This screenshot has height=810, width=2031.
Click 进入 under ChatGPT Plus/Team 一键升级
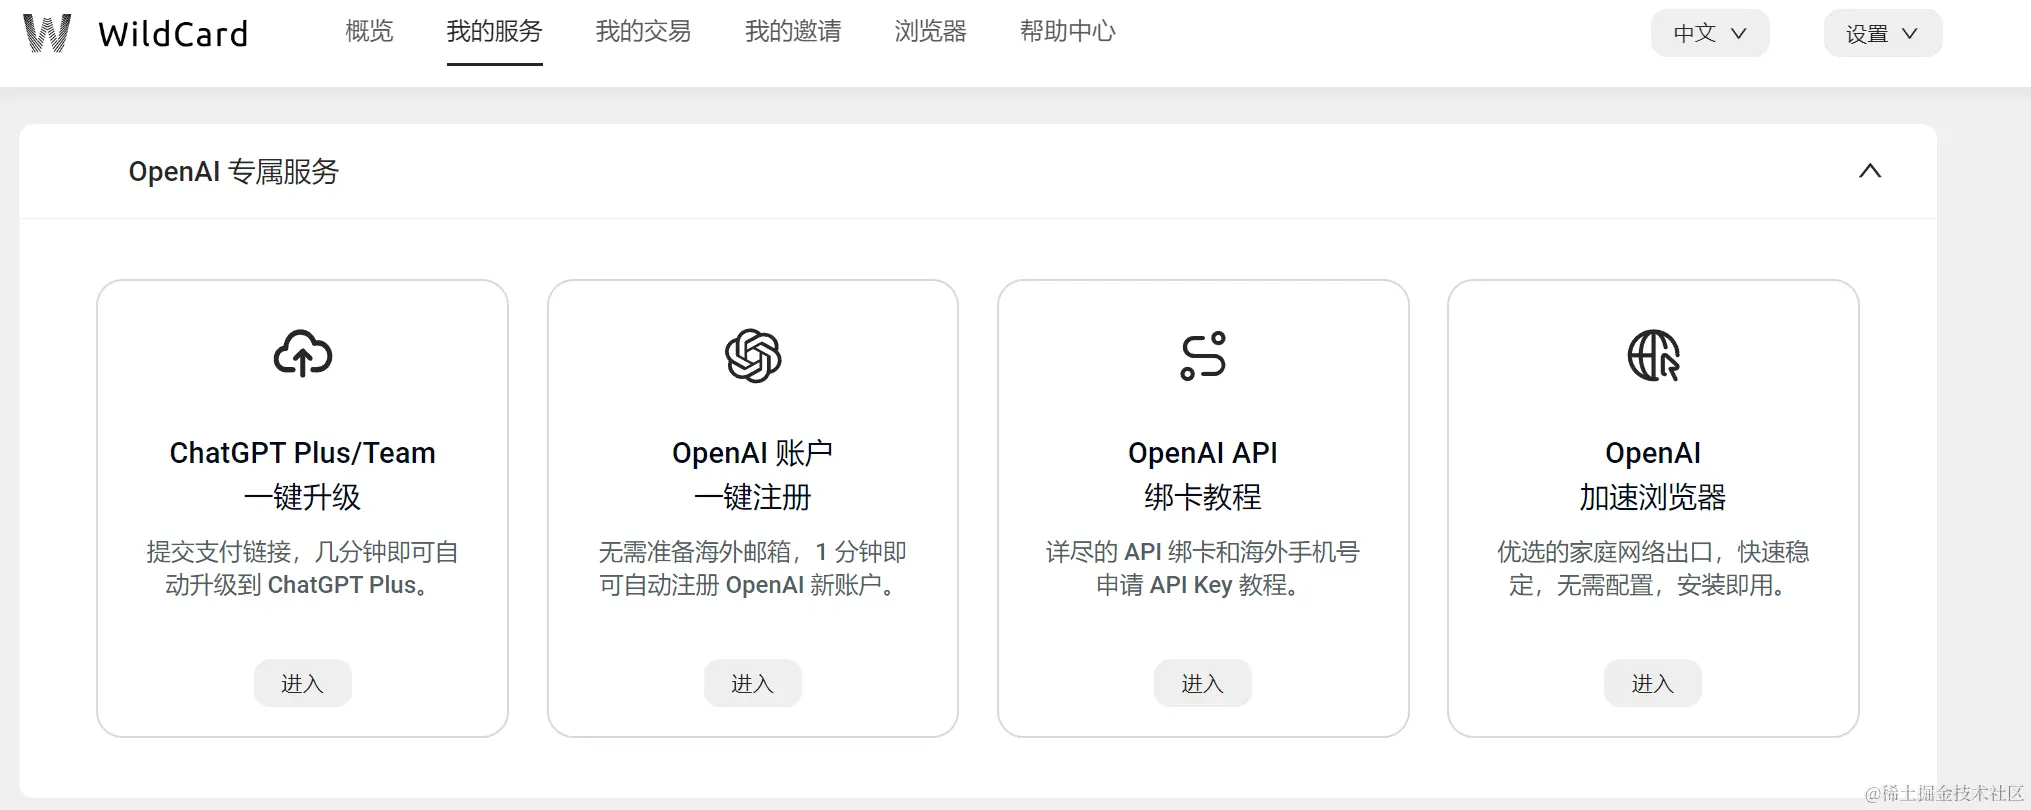coord(302,683)
